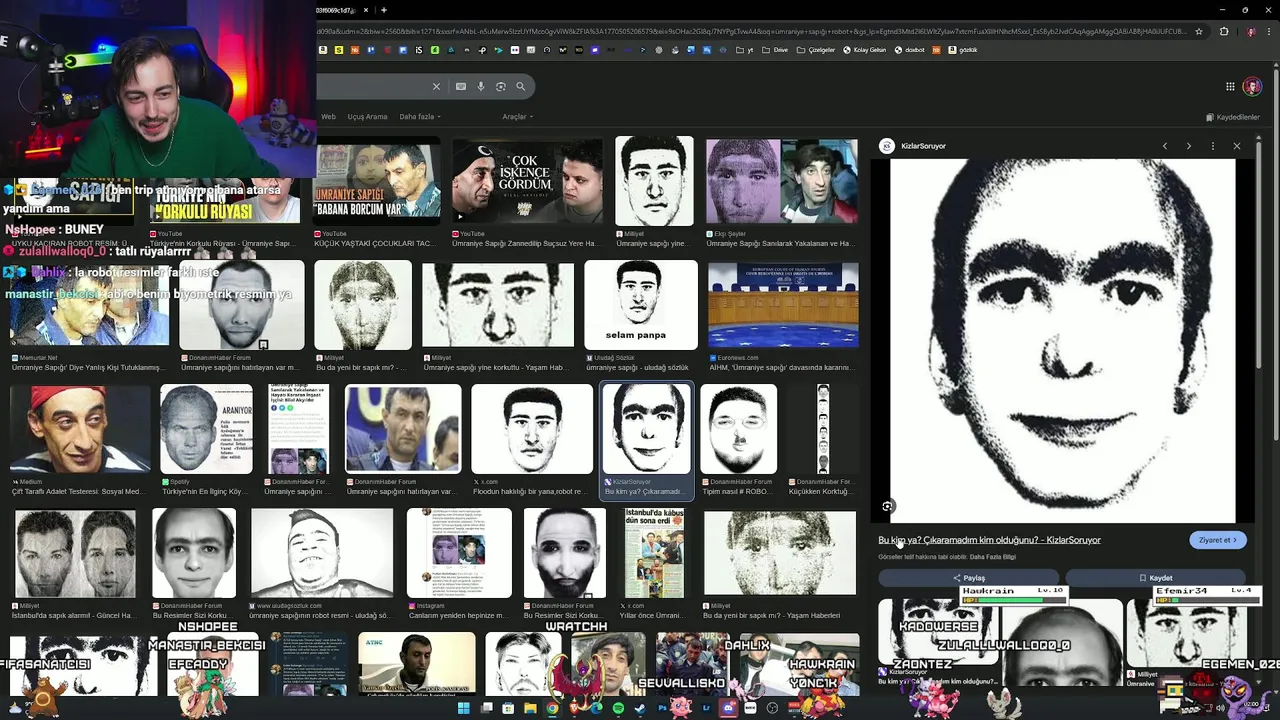The image size is (1280, 720).
Task: Select the 'selam panpa' sketch thumbnail
Action: (x=640, y=305)
